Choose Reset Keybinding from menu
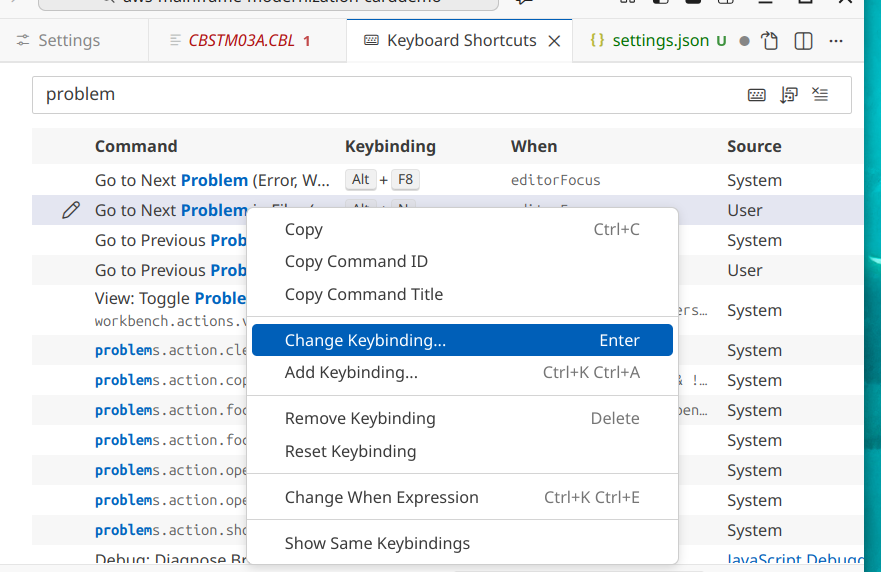Screen dimensions: 881x572 350,451
